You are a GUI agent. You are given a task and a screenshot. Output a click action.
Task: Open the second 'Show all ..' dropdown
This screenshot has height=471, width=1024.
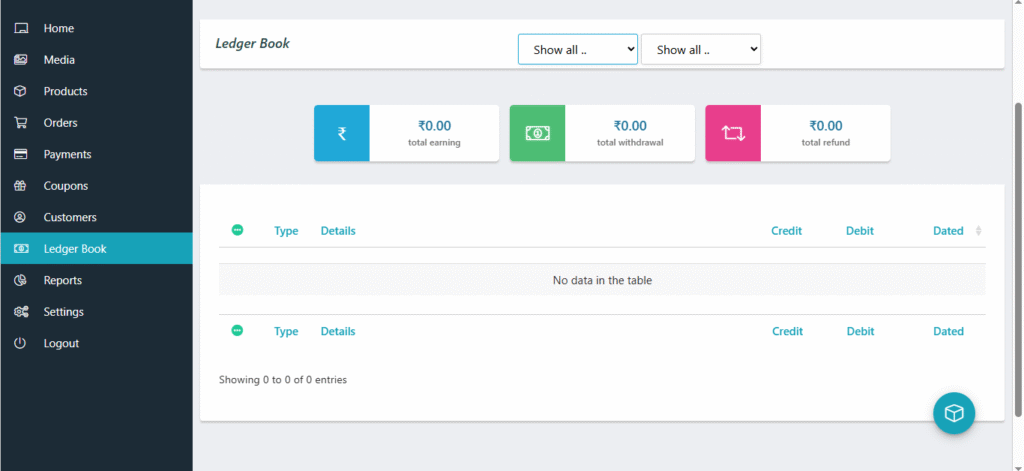point(700,49)
